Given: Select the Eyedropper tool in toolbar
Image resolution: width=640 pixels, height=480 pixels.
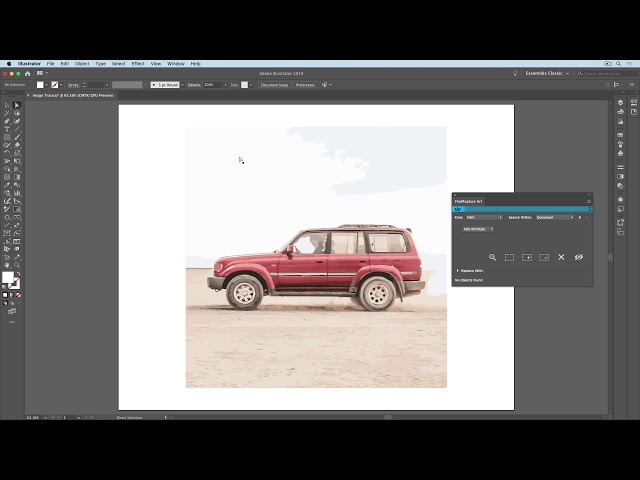Looking at the screenshot, I should coord(7,185).
